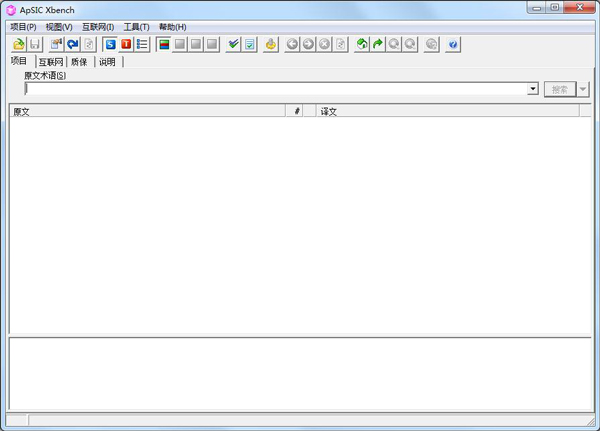Image resolution: width=600 pixels, height=431 pixels.
Task: Click the grayed stop circle icon
Action: coord(324,44)
